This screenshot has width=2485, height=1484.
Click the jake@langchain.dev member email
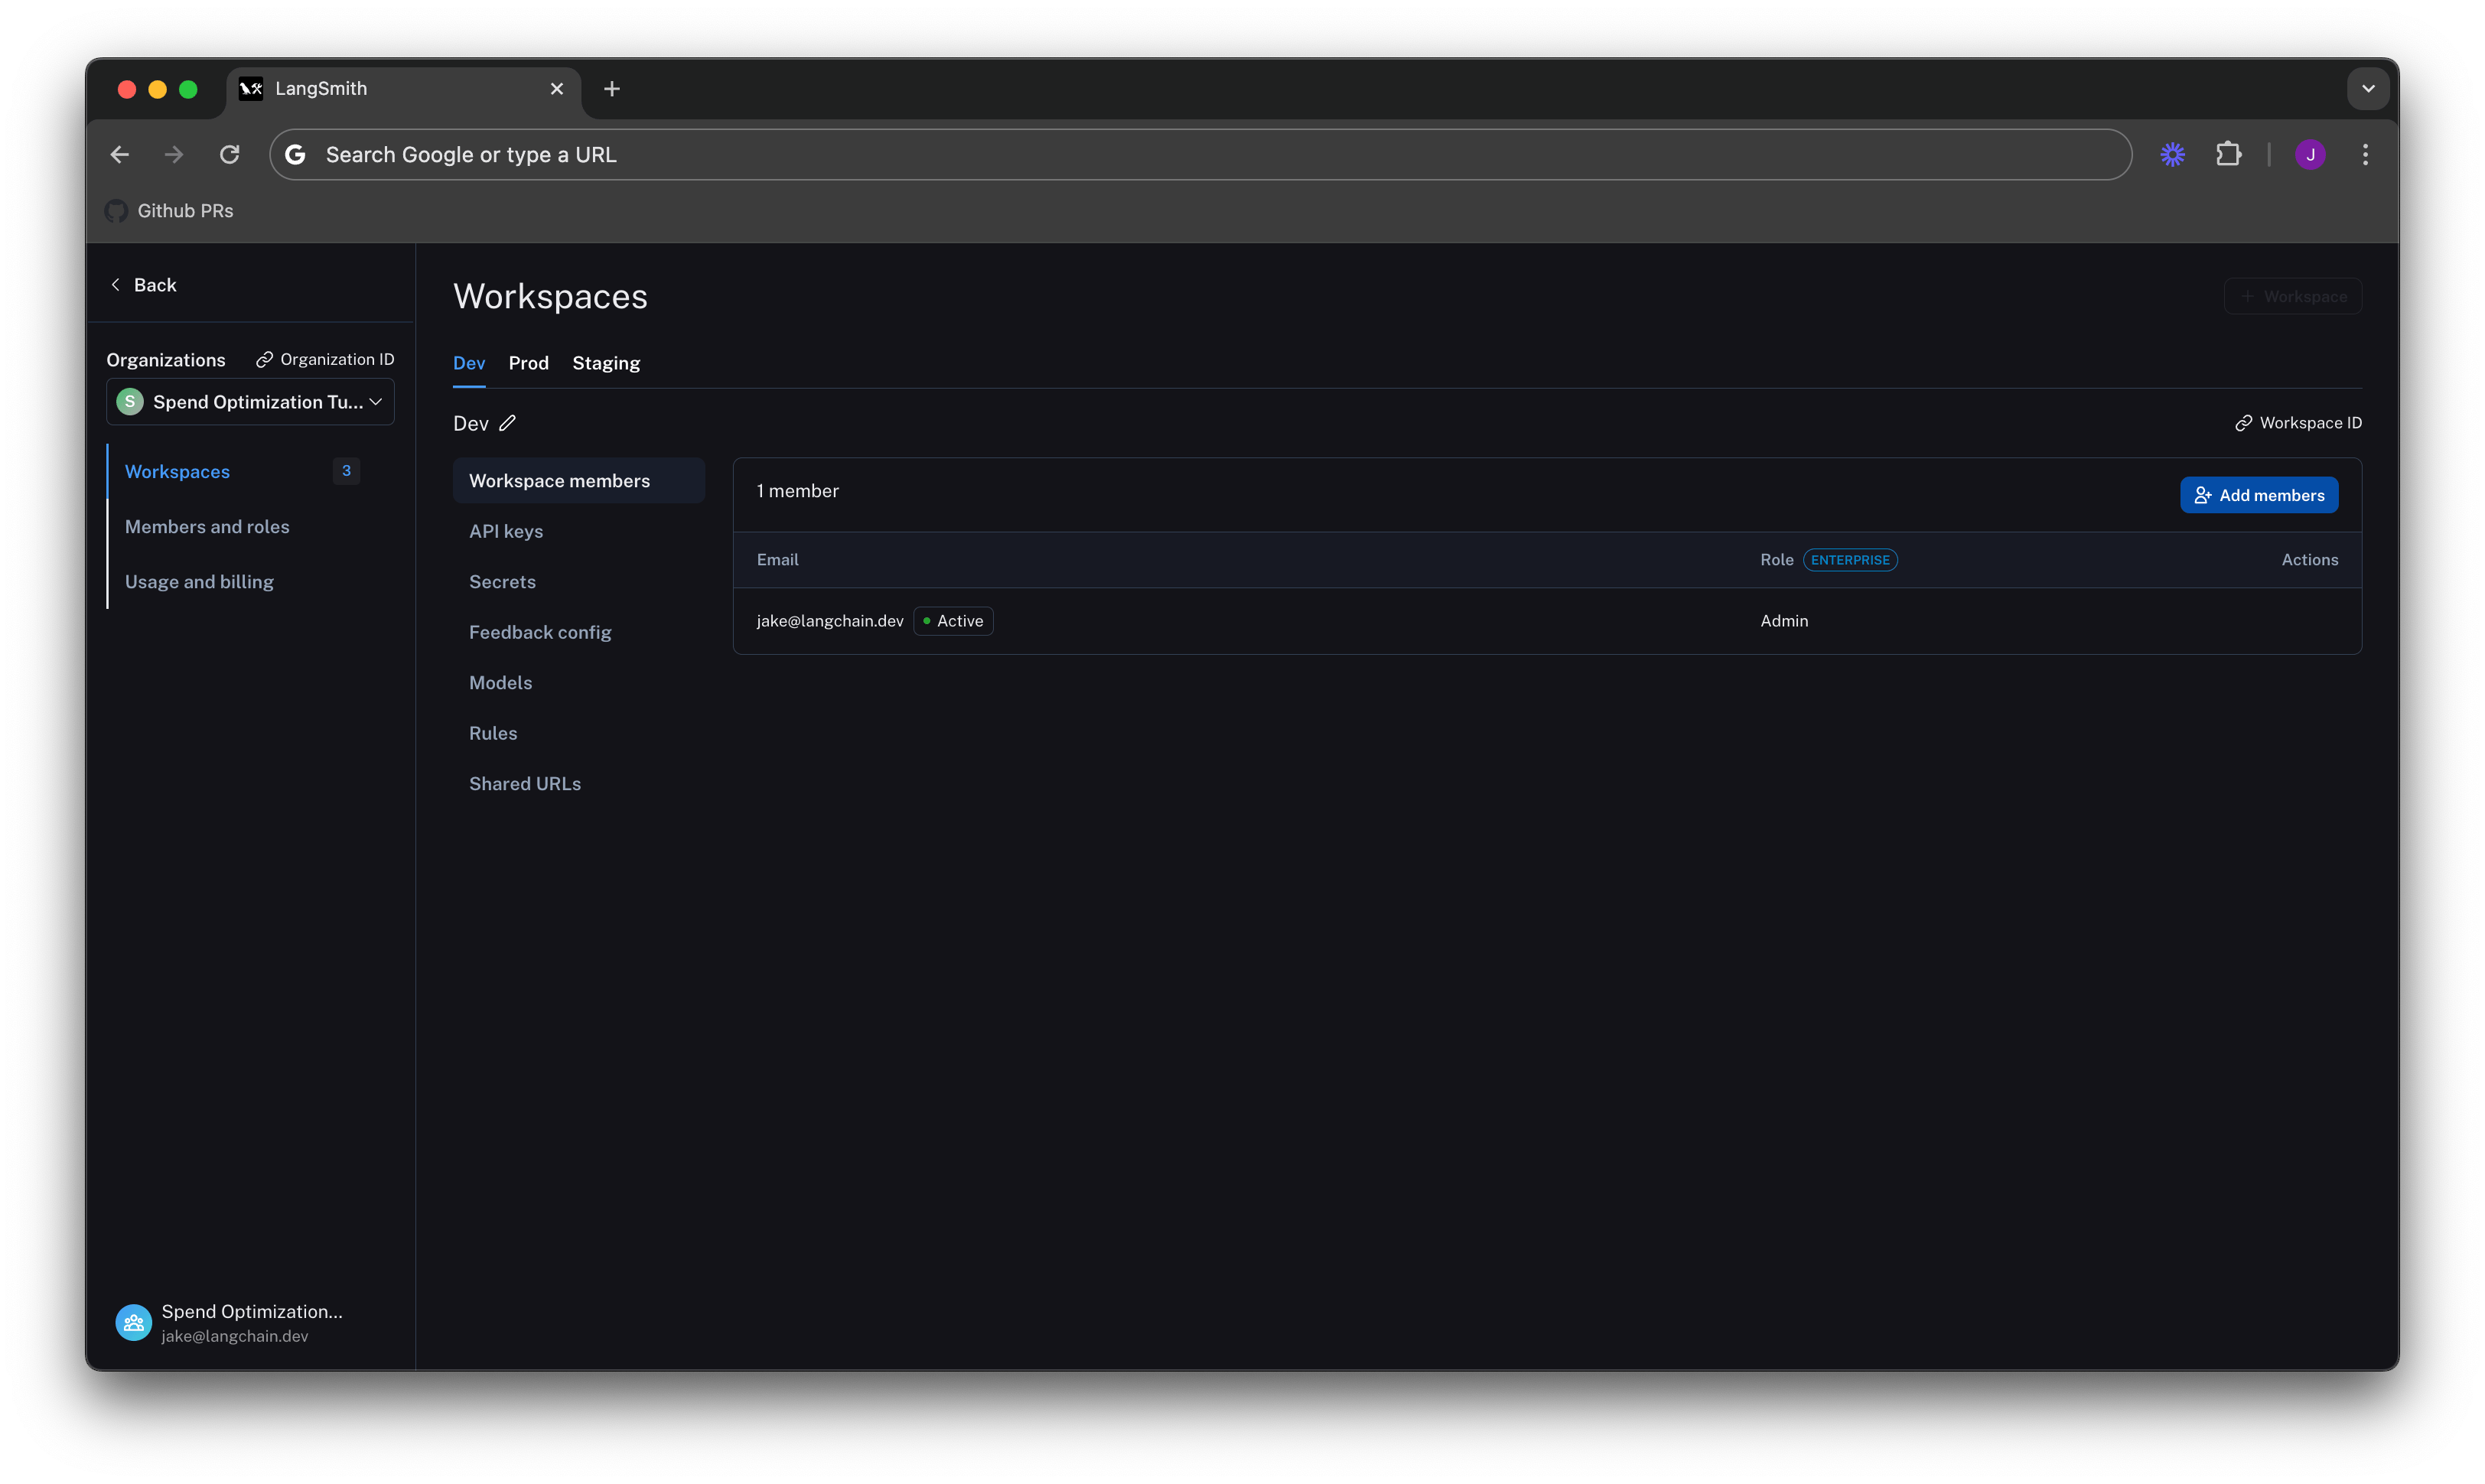(830, 621)
